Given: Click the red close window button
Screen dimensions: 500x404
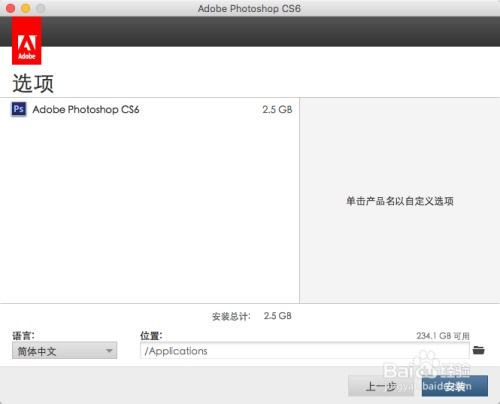Looking at the screenshot, I should (11, 8).
